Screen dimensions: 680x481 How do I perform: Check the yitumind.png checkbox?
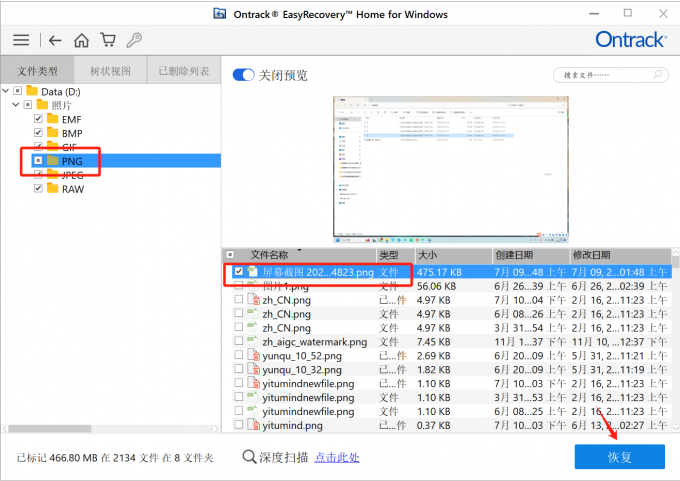pos(239,424)
